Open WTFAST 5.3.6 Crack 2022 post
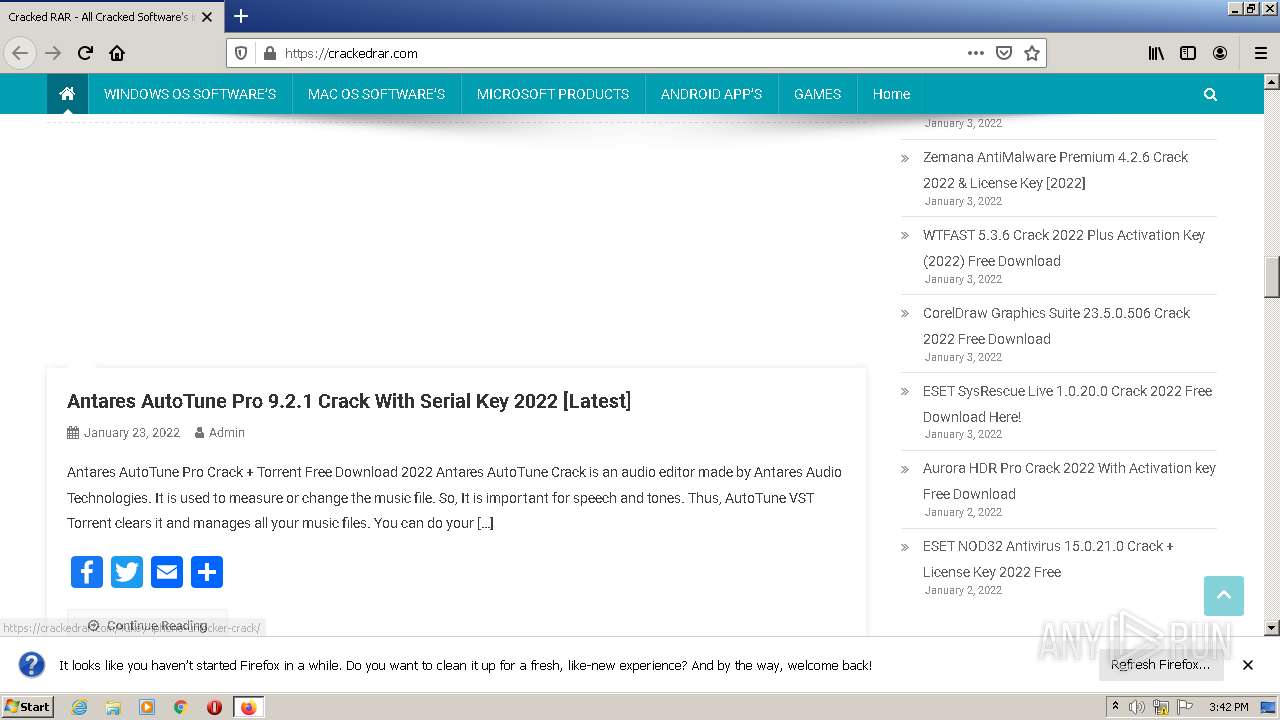Viewport: 1280px width, 720px height. [x=1063, y=248]
